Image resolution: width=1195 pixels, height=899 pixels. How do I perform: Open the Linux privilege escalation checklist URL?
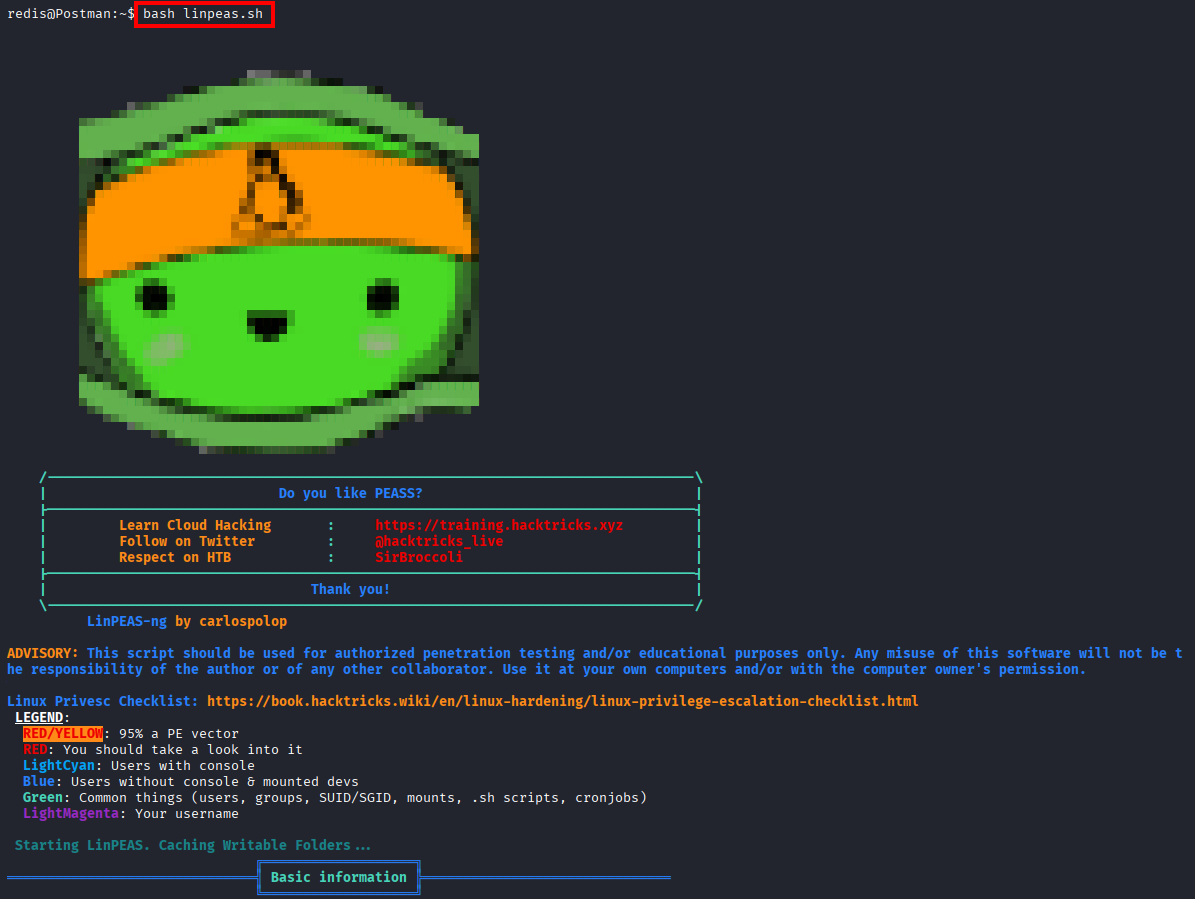562,701
